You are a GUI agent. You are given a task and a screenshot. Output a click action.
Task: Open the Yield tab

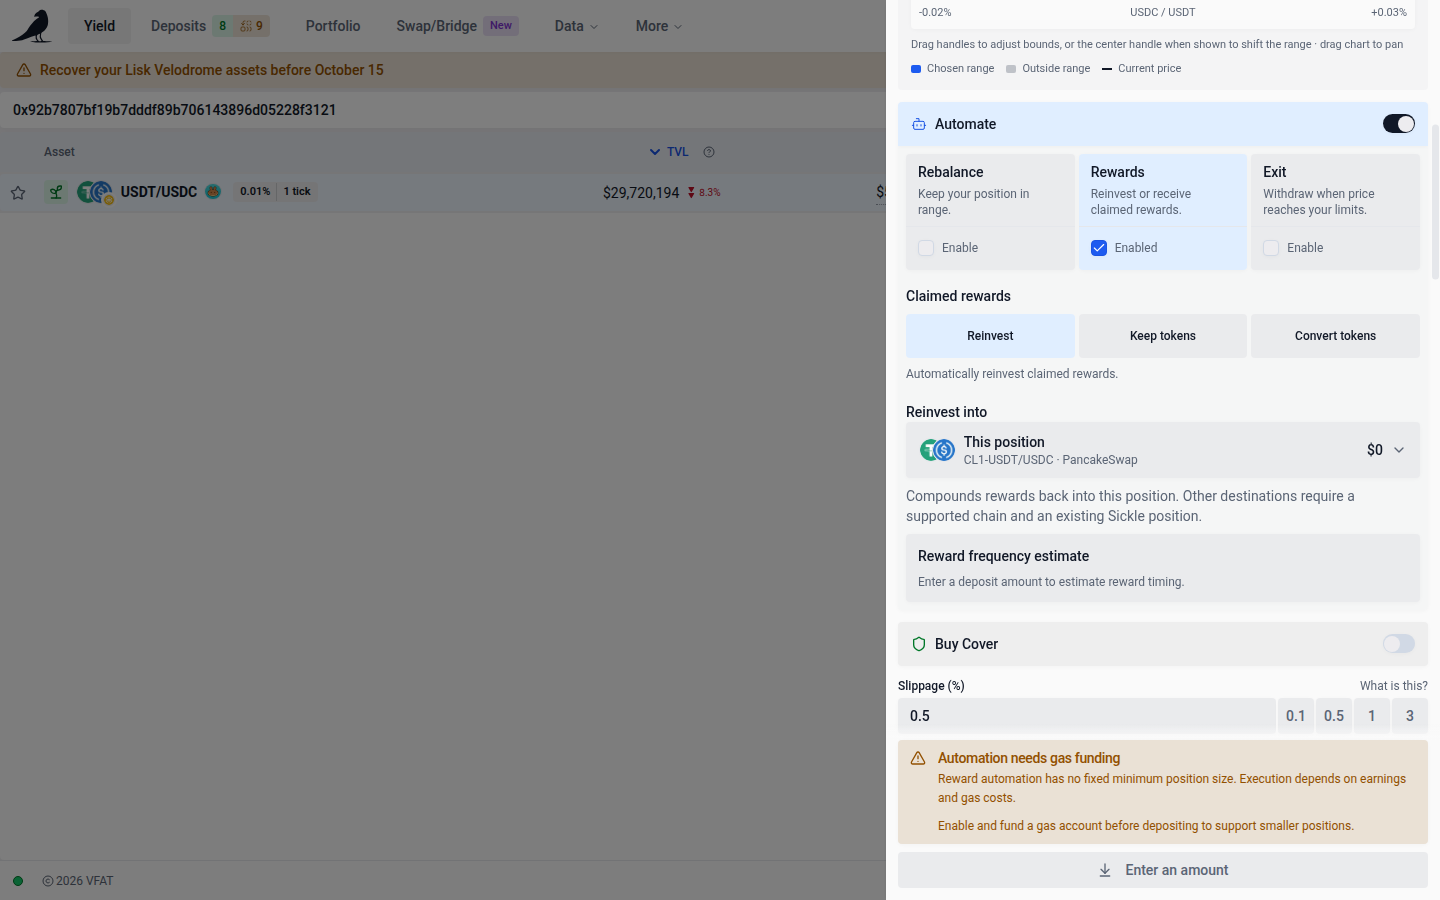[99, 26]
